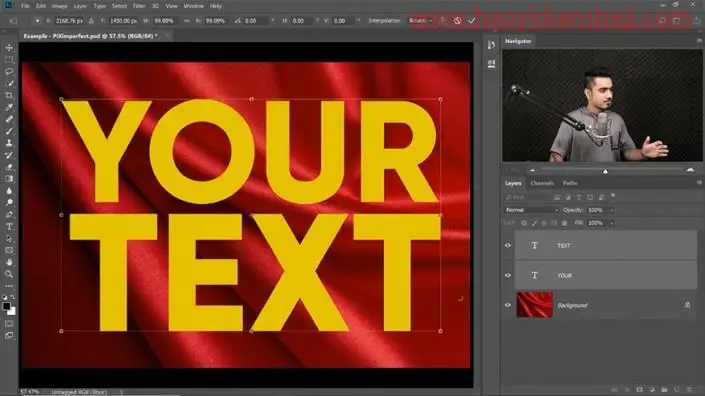Hide the YOUR layer
The image size is (705, 396).
click(508, 276)
